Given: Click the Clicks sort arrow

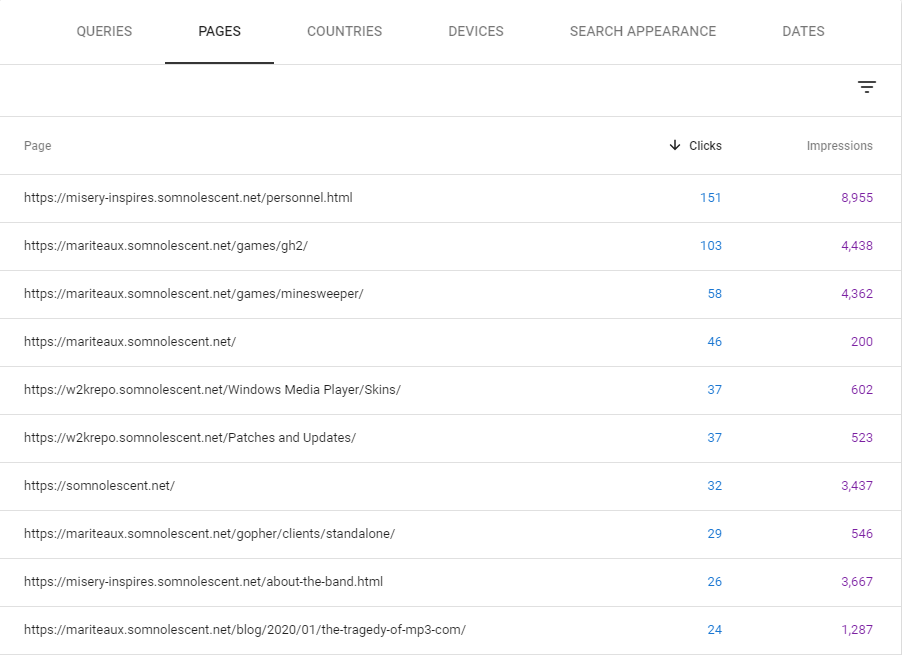Looking at the screenshot, I should pos(675,146).
